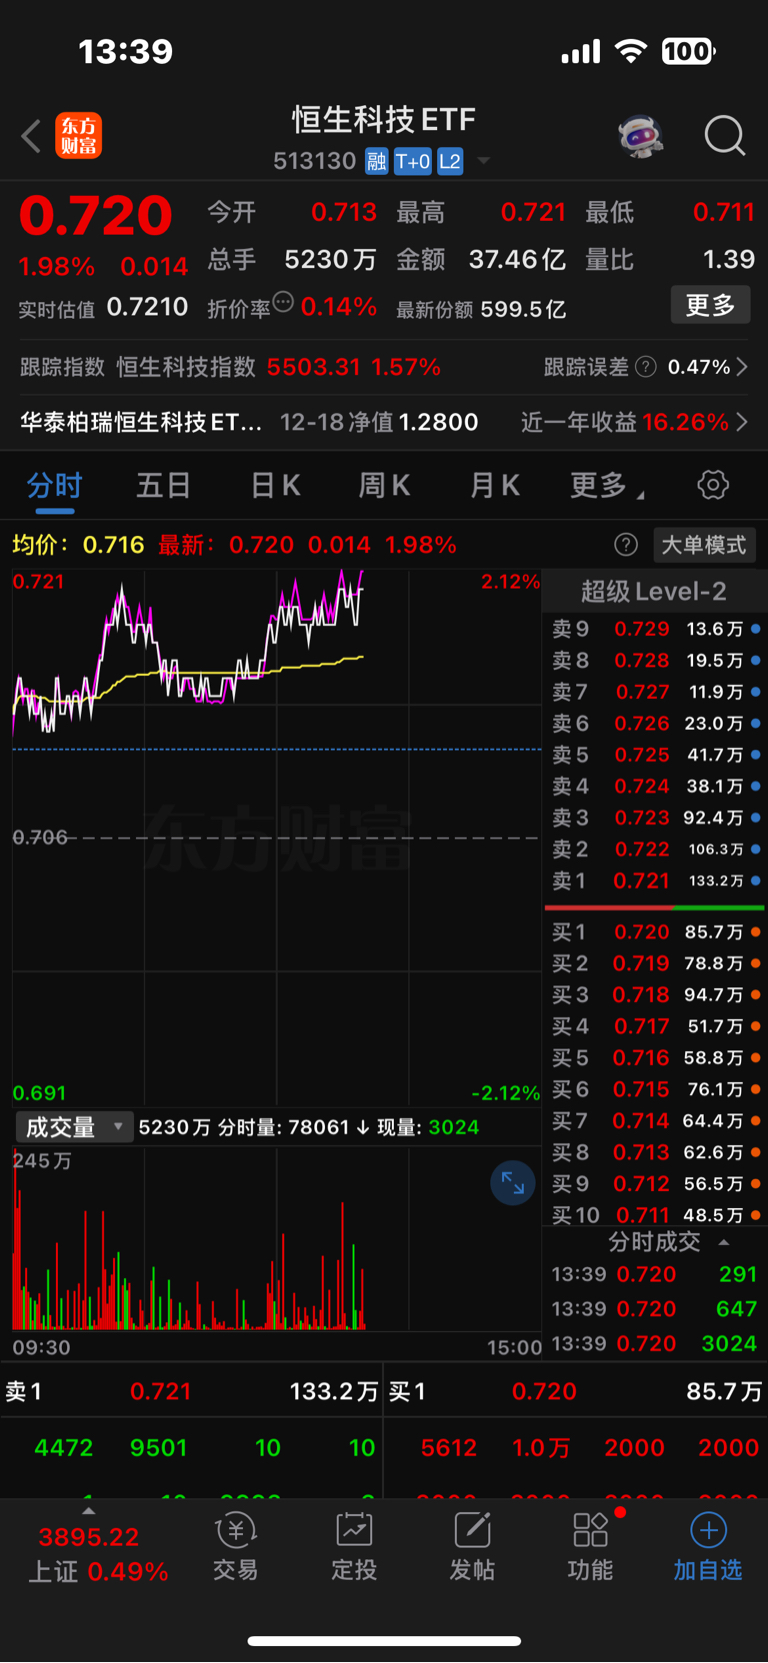The image size is (768, 1663).
Task: Select 卖9 row at 0.729
Action: pyautogui.click(x=656, y=629)
